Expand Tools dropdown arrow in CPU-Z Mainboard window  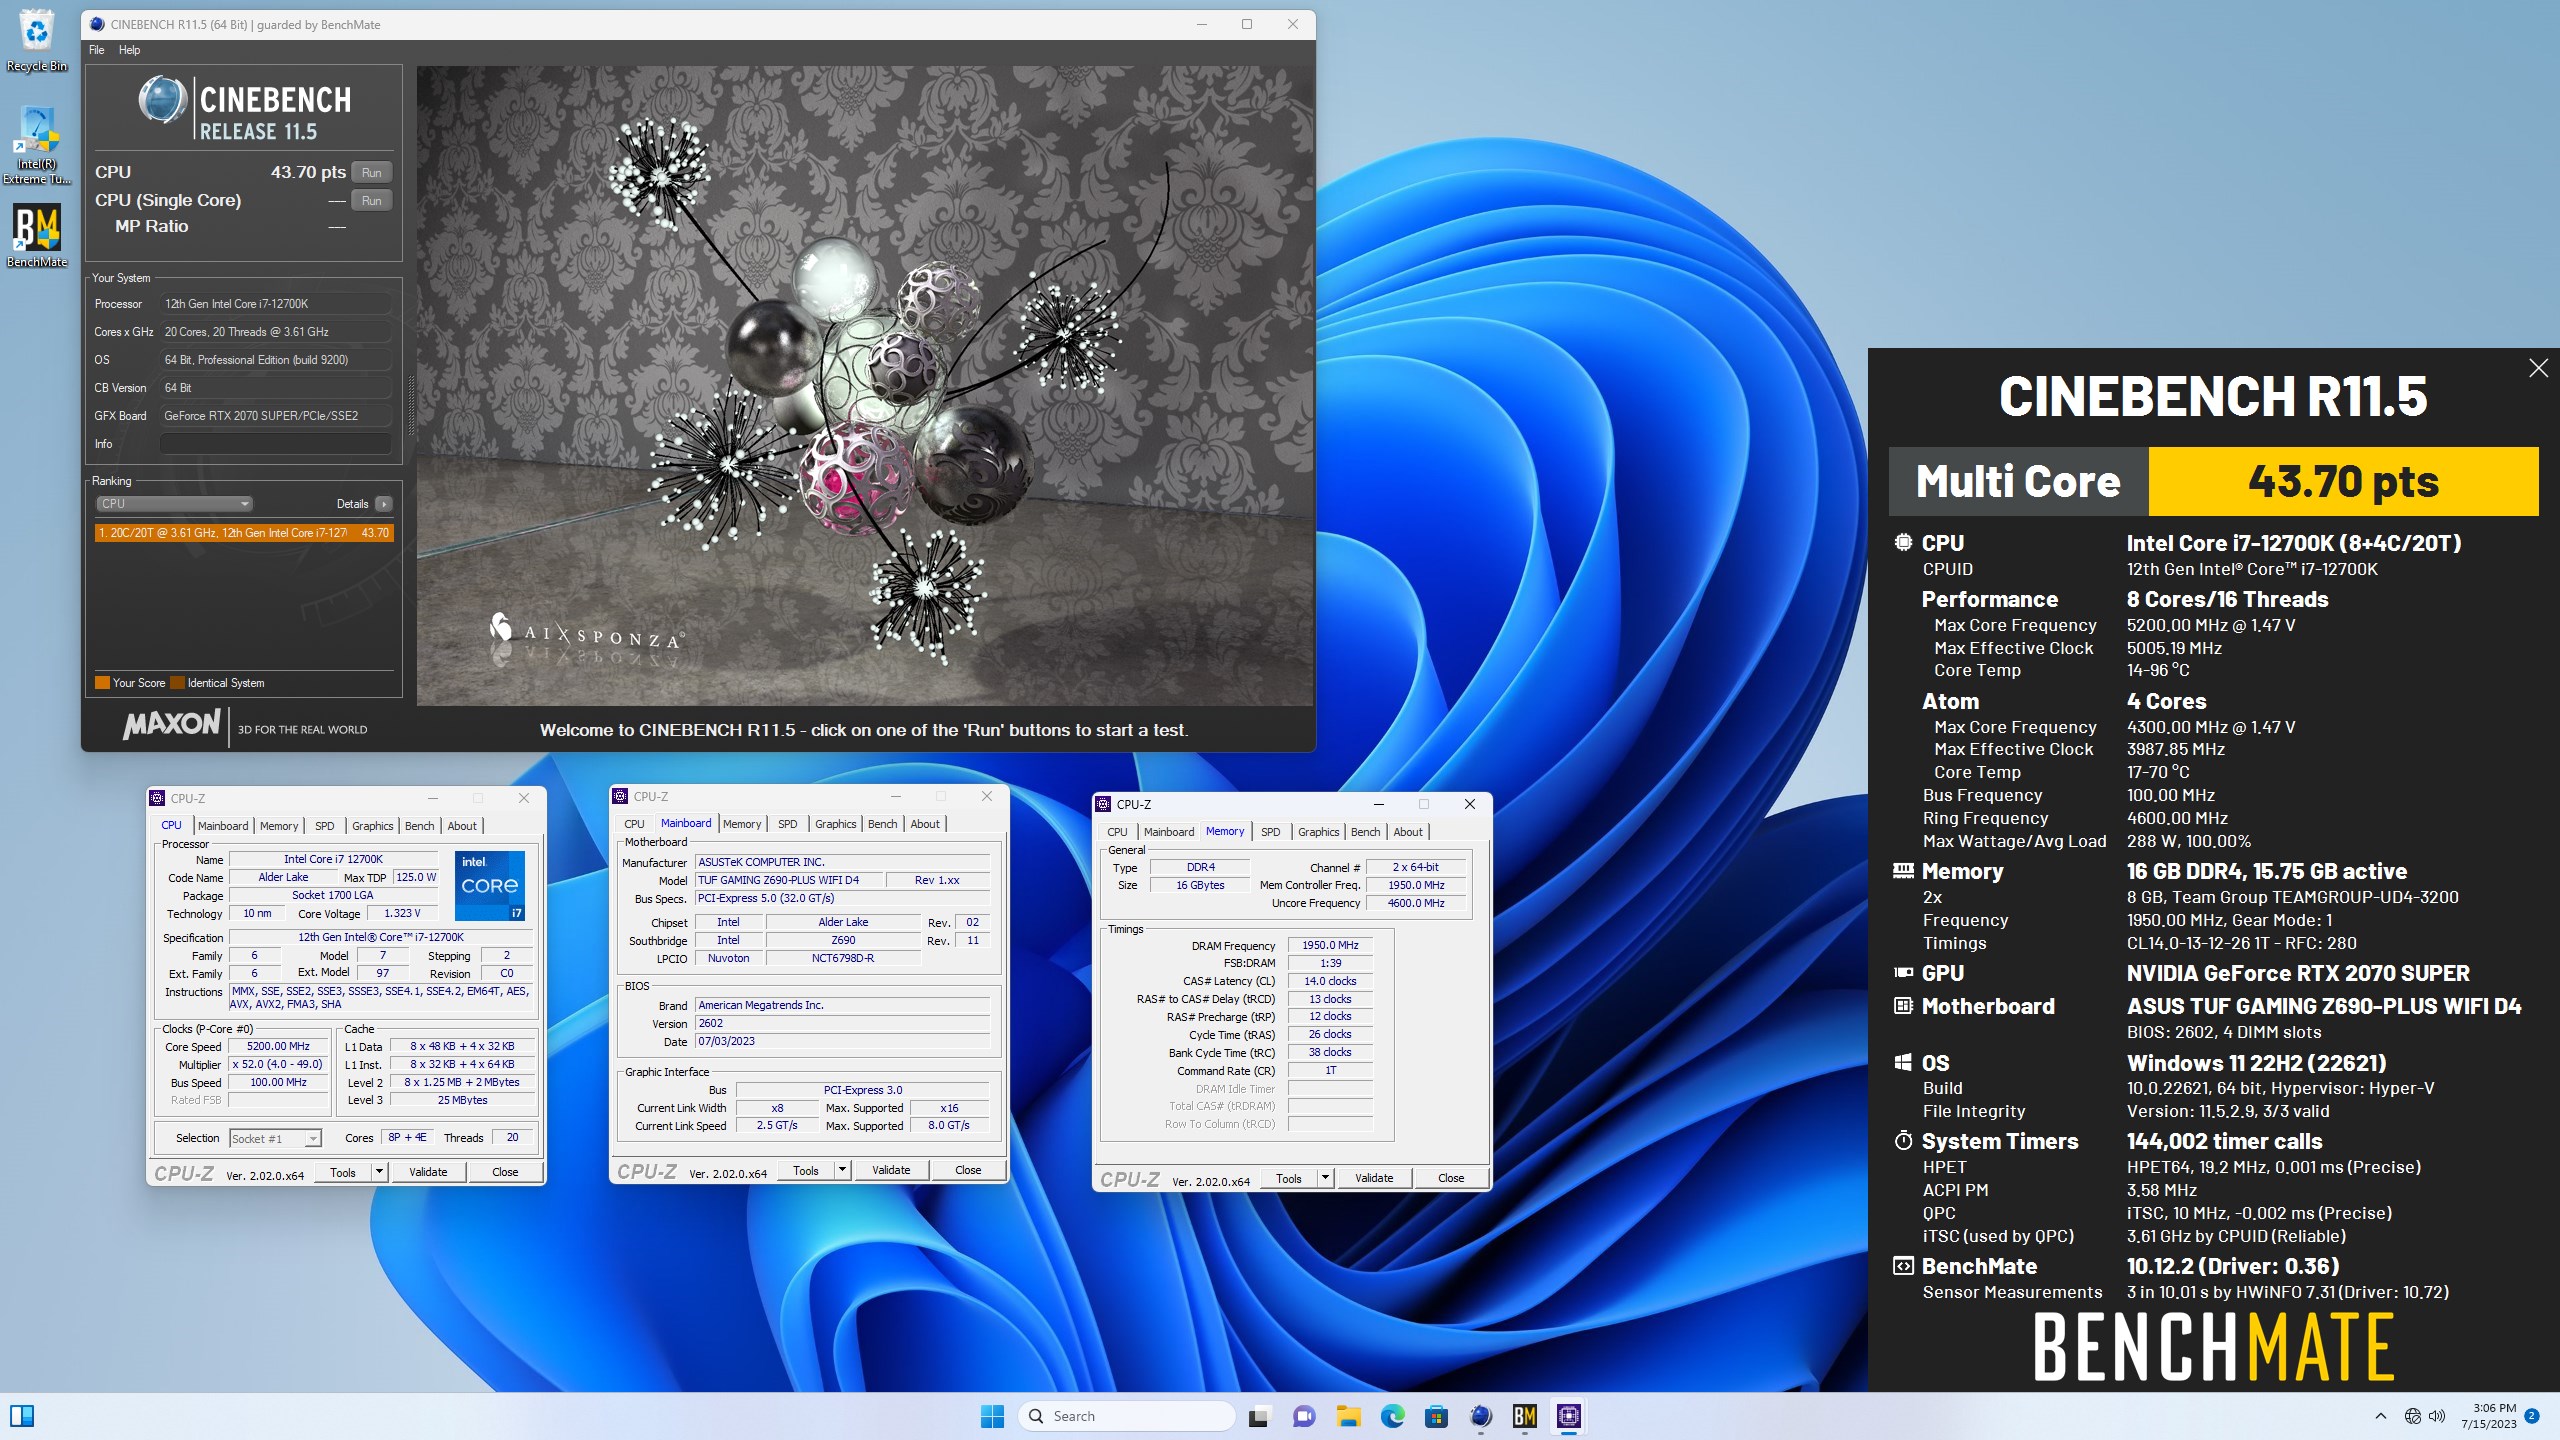coord(842,1170)
